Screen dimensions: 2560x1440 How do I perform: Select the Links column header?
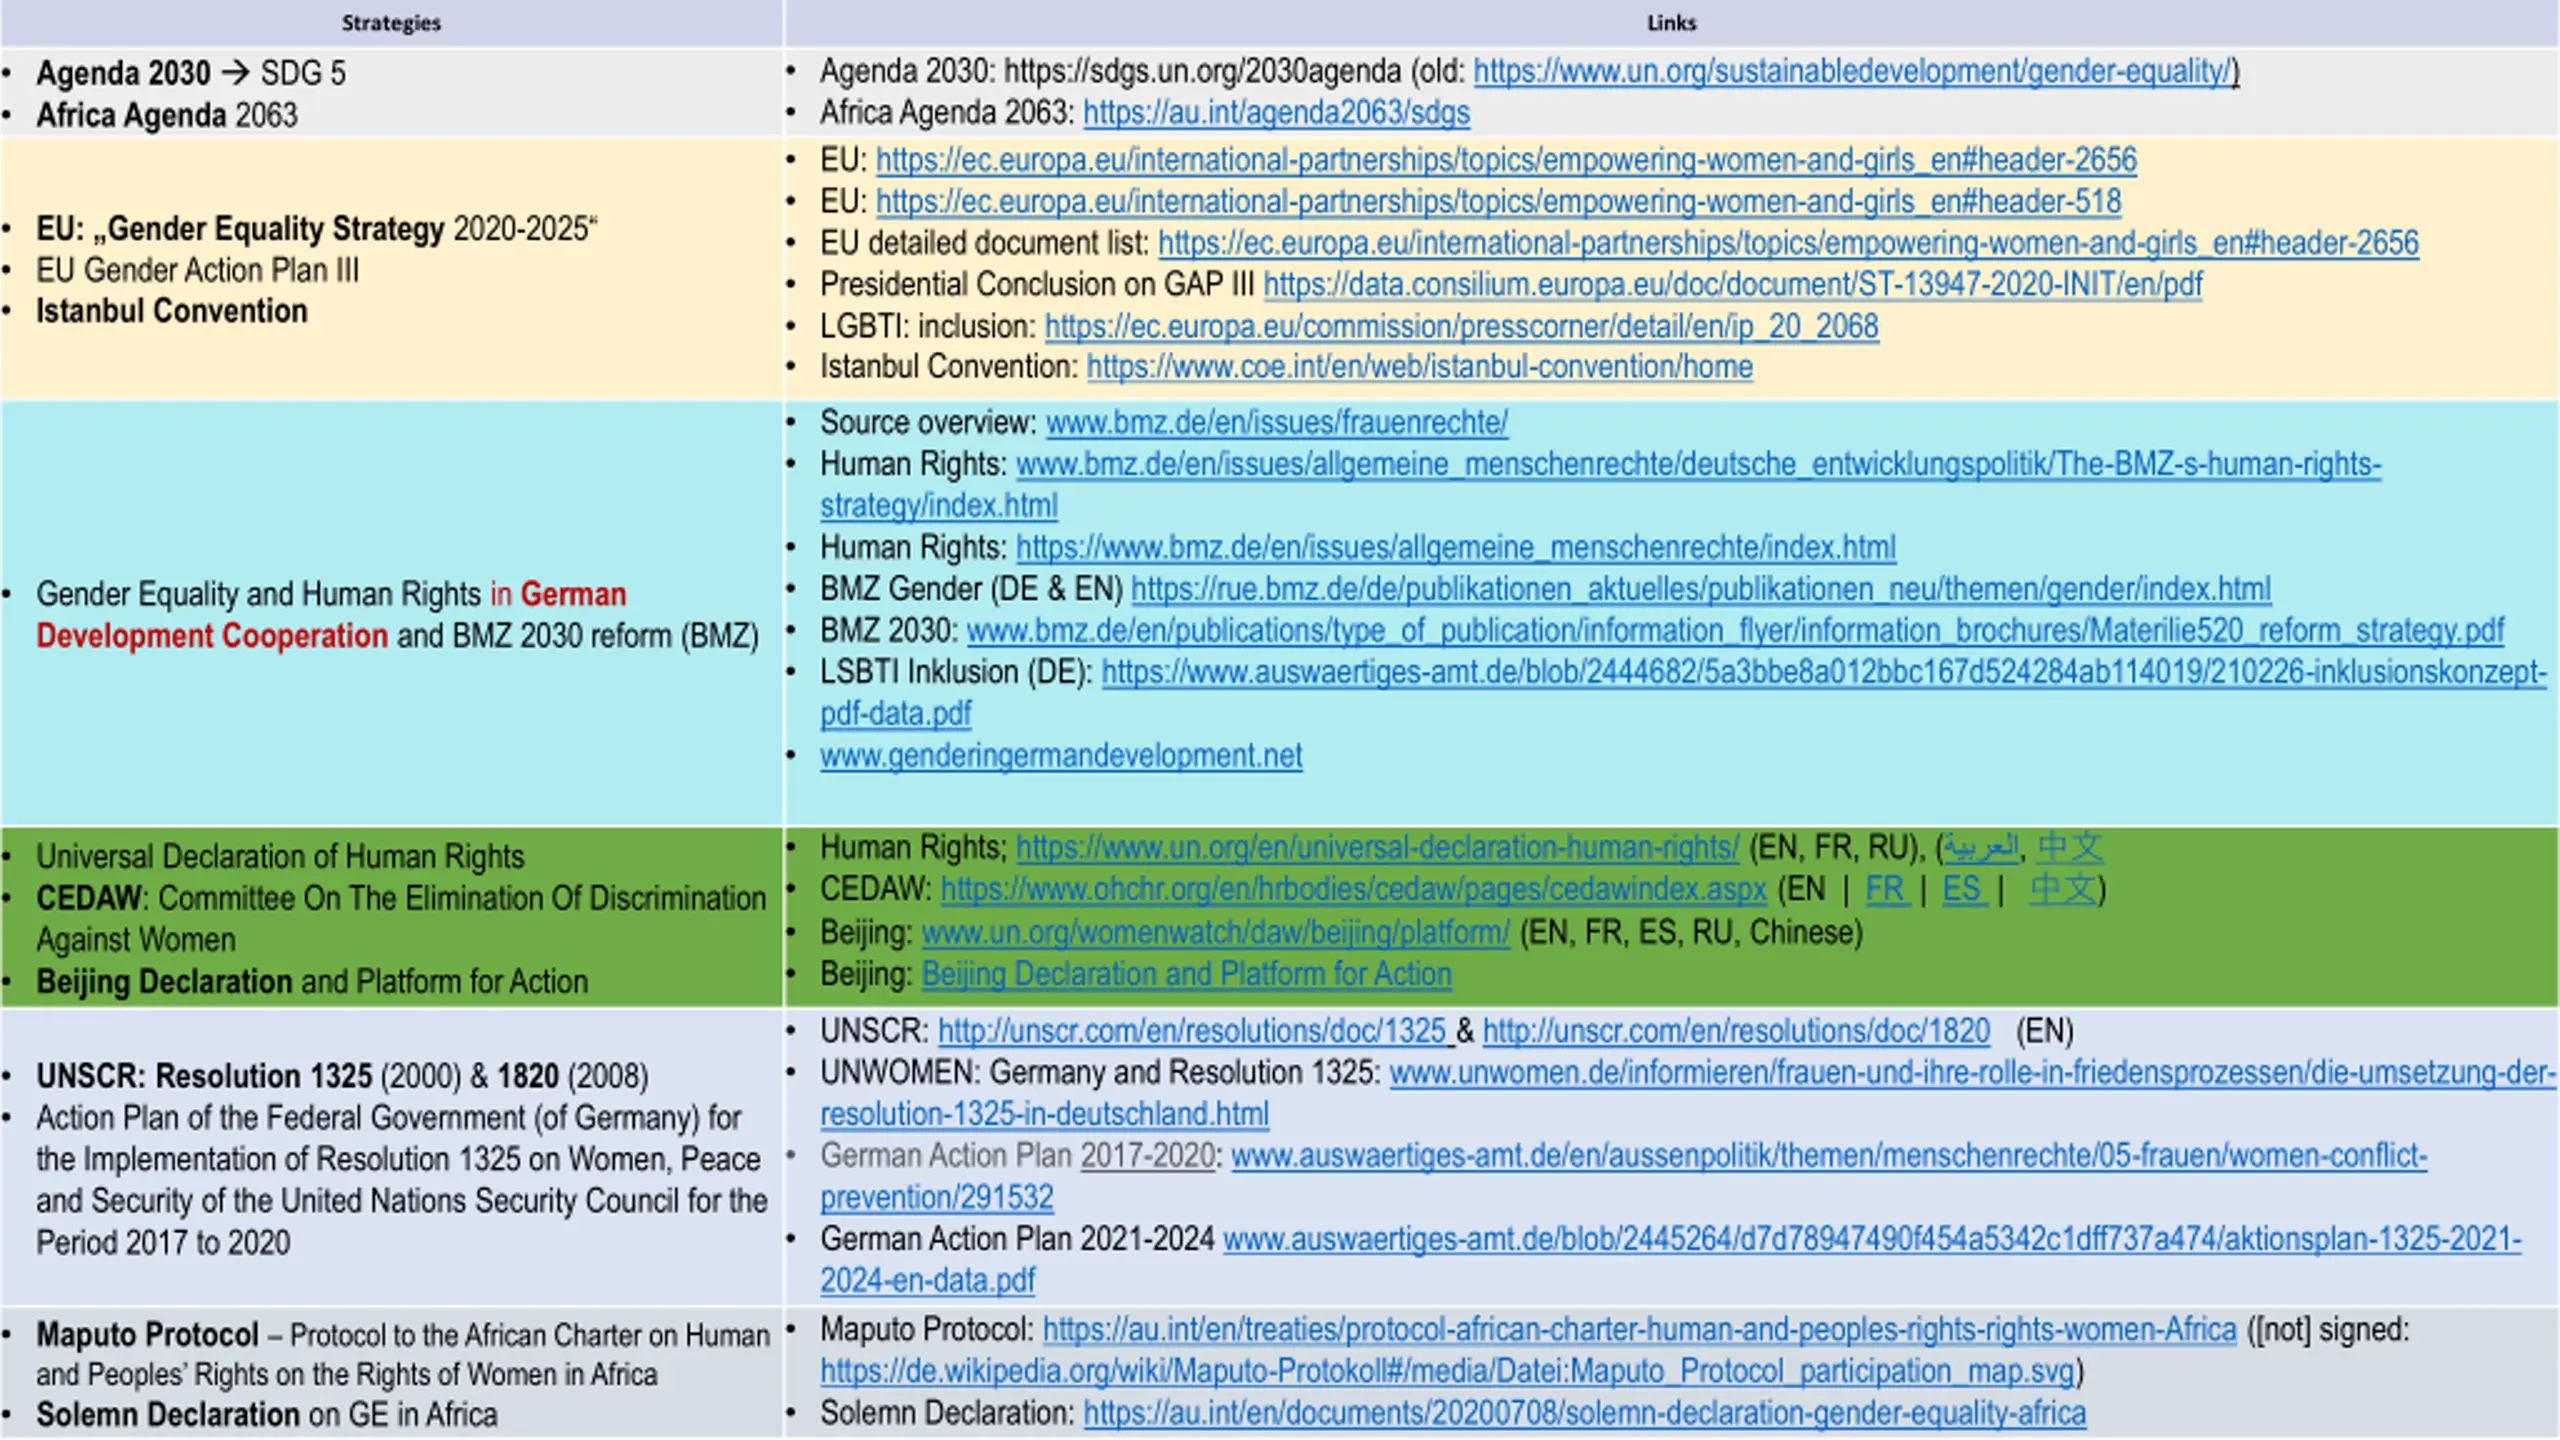(x=1672, y=23)
